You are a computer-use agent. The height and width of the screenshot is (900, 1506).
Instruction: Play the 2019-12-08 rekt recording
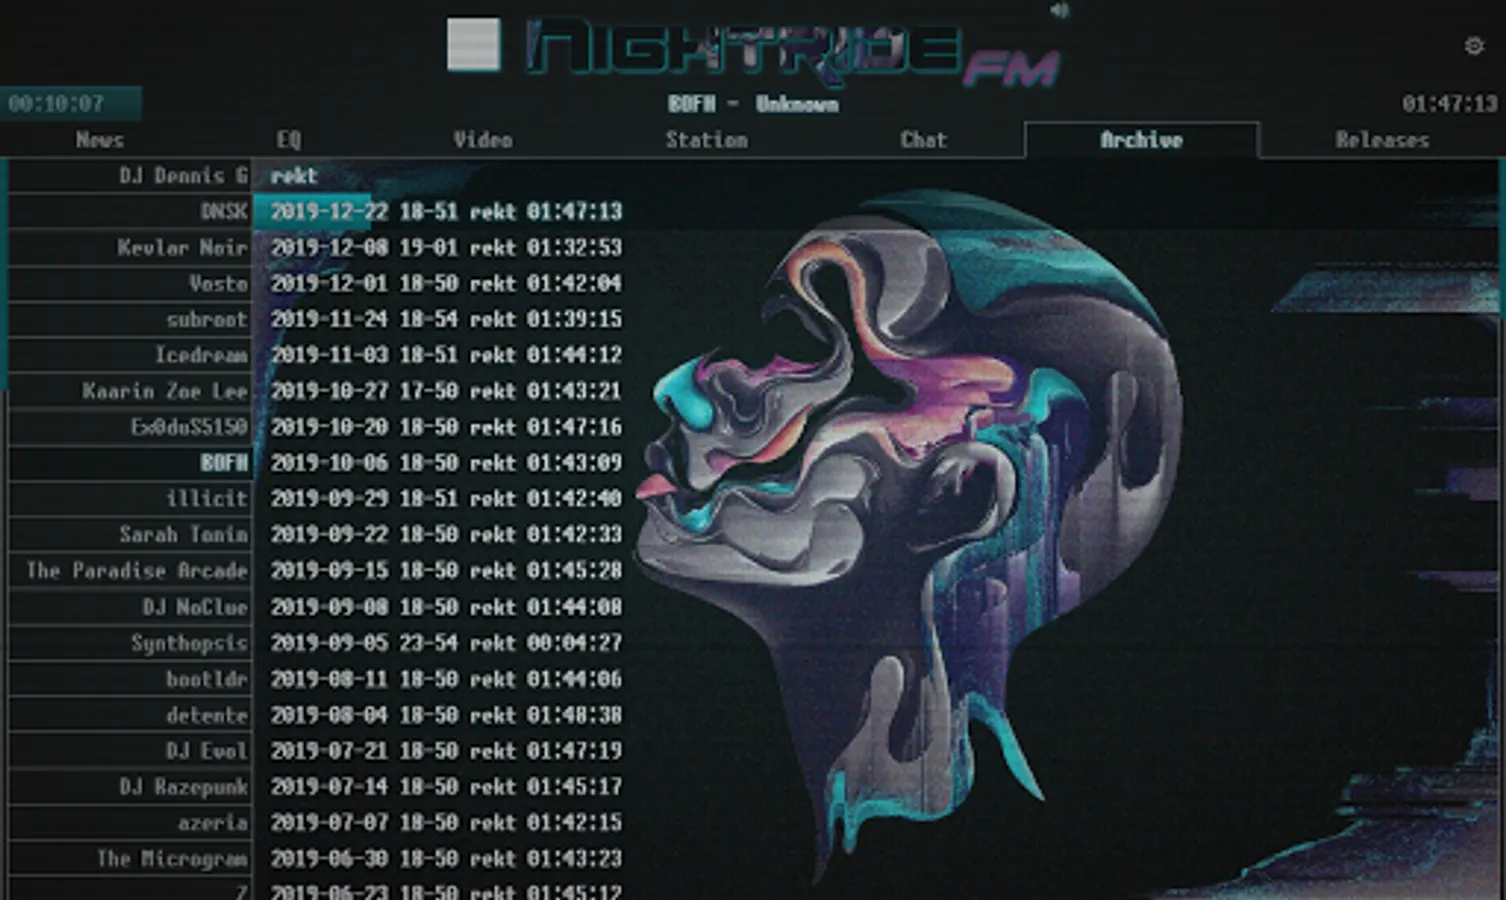[x=446, y=247]
